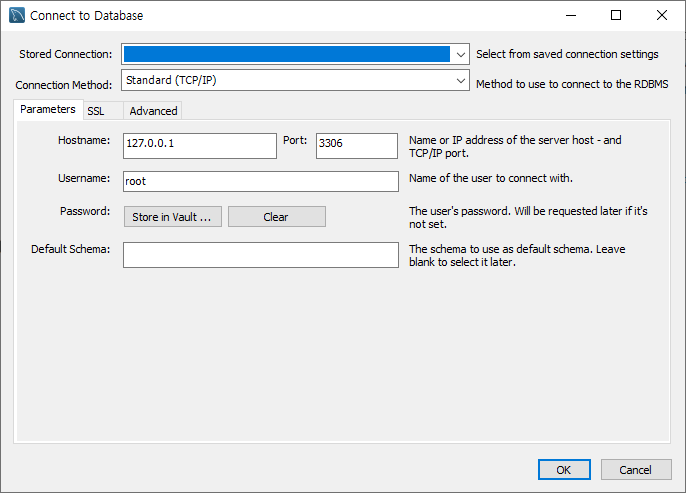Image resolution: width=686 pixels, height=493 pixels.
Task: Switch to the Parameters tab
Action: pos(48,109)
